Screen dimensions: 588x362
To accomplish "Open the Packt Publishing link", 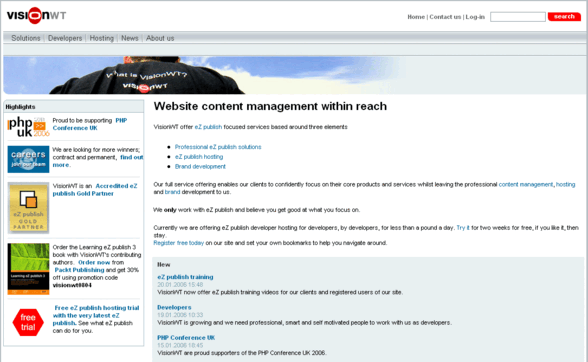I will pos(80,270).
